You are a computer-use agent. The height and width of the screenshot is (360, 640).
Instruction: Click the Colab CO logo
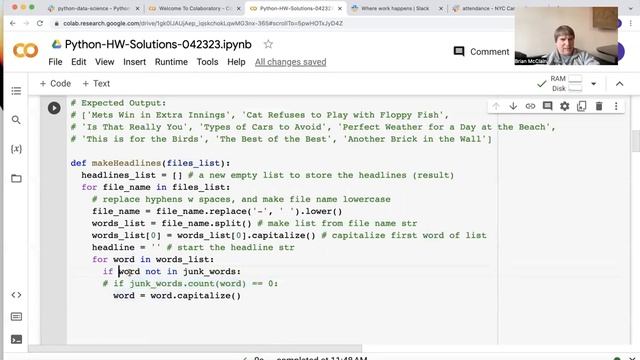point(26,51)
